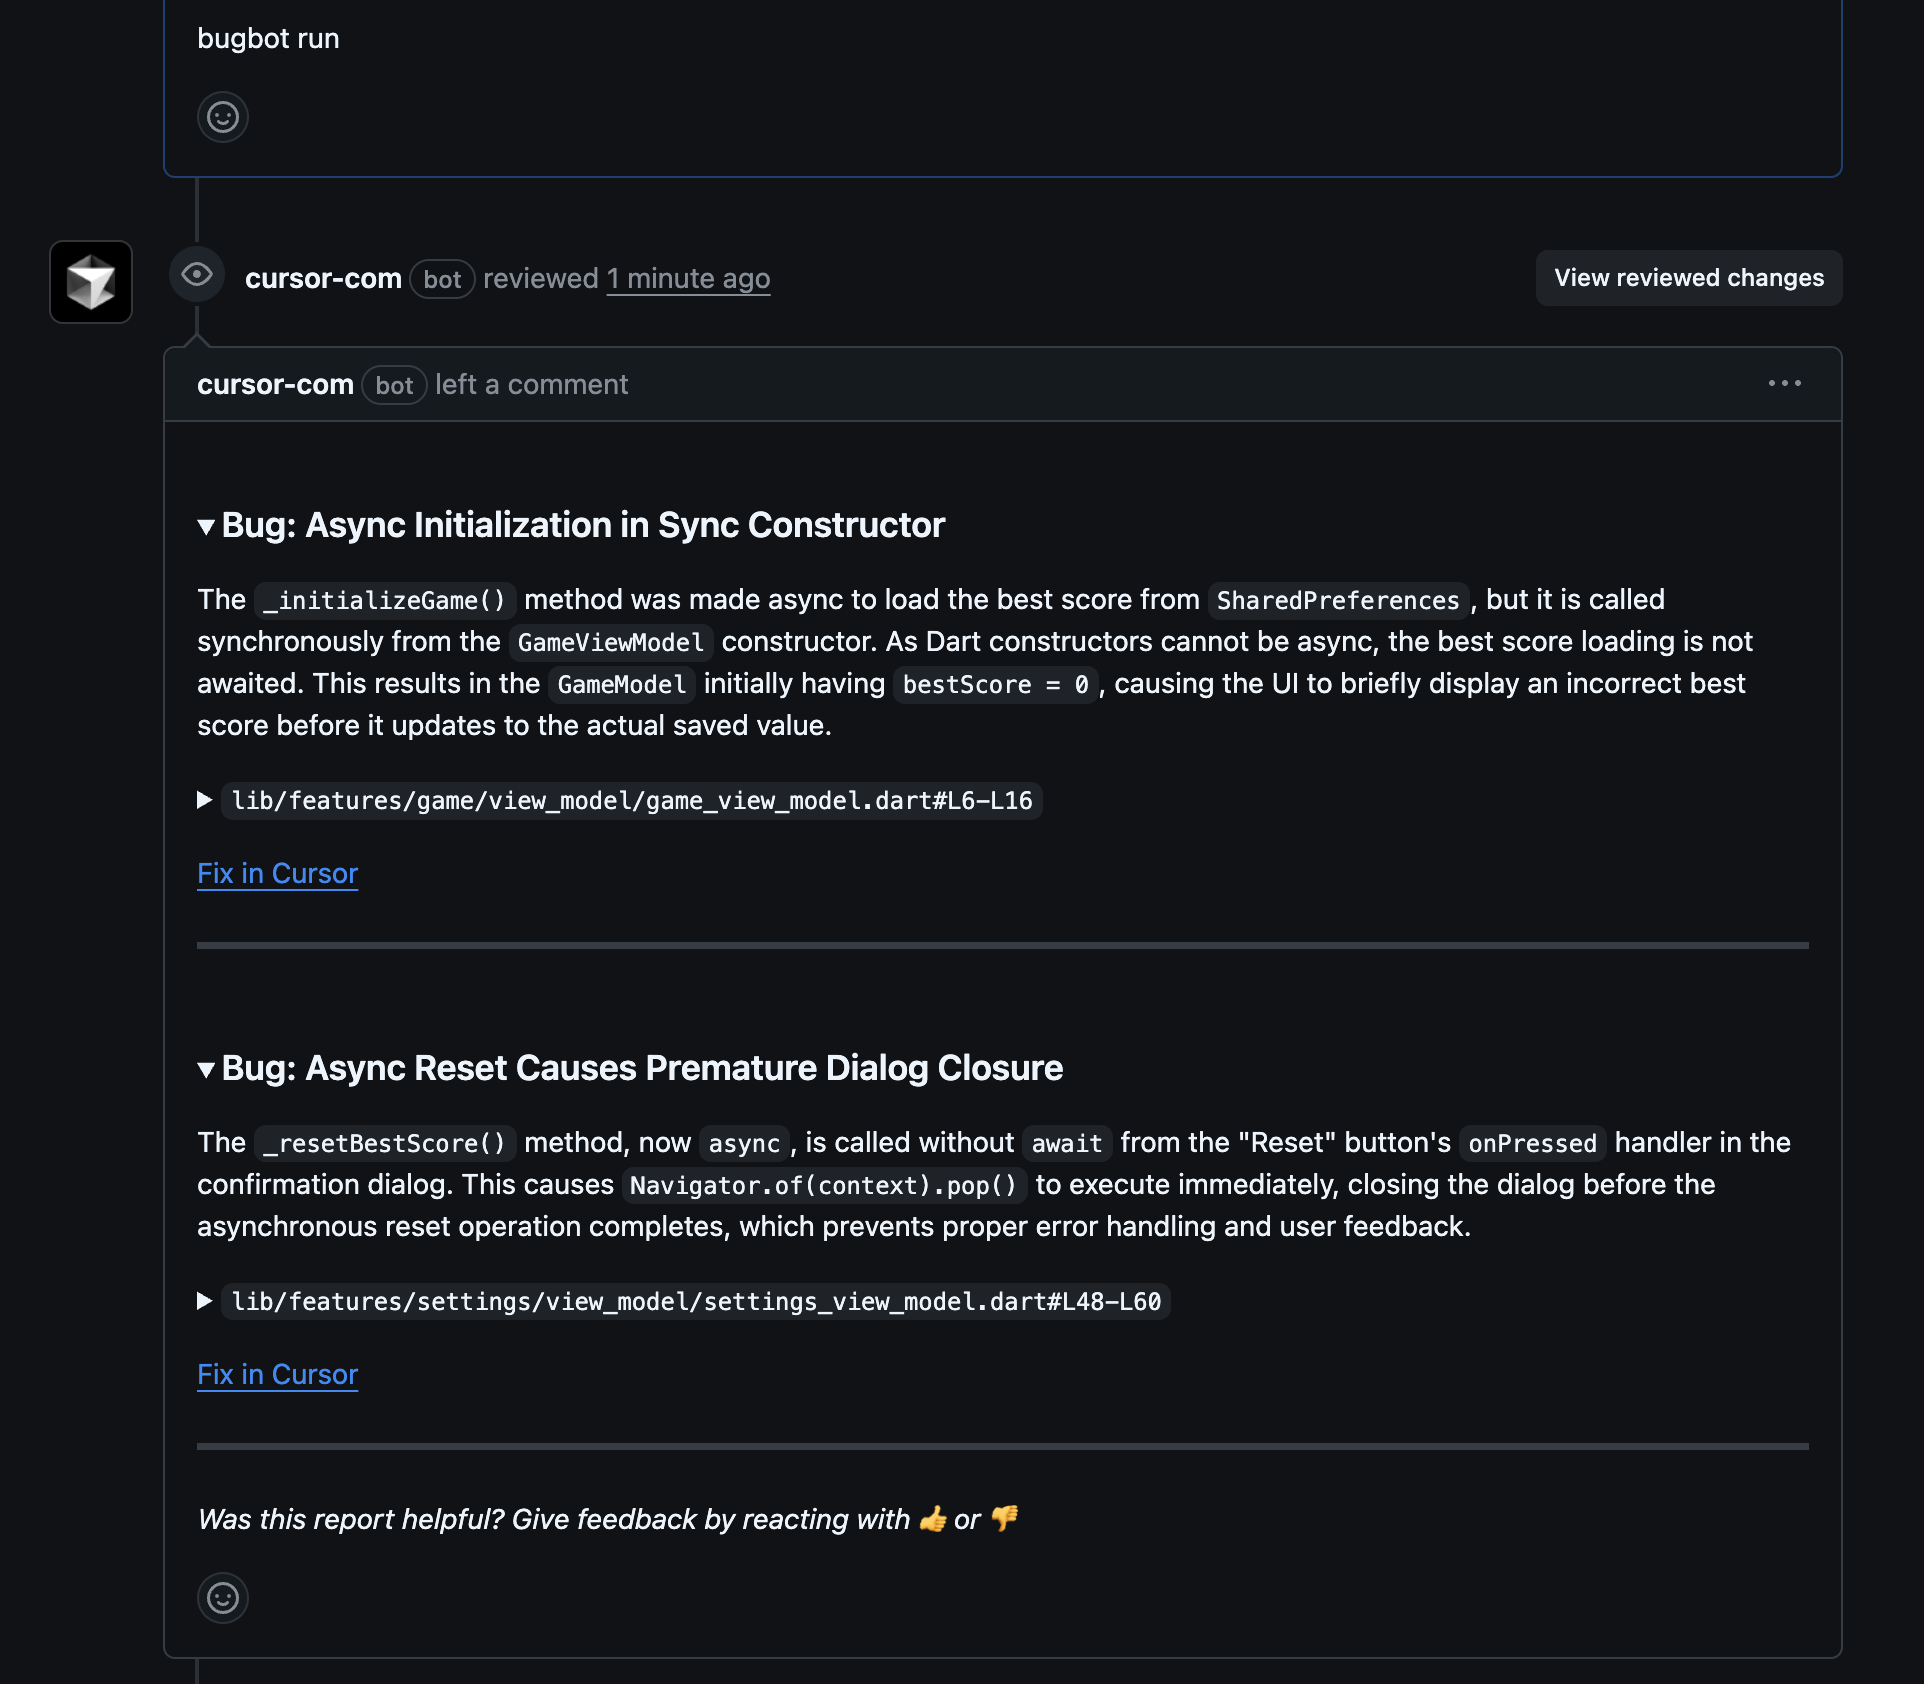Add emoji reaction to the bot review

pos(223,1598)
